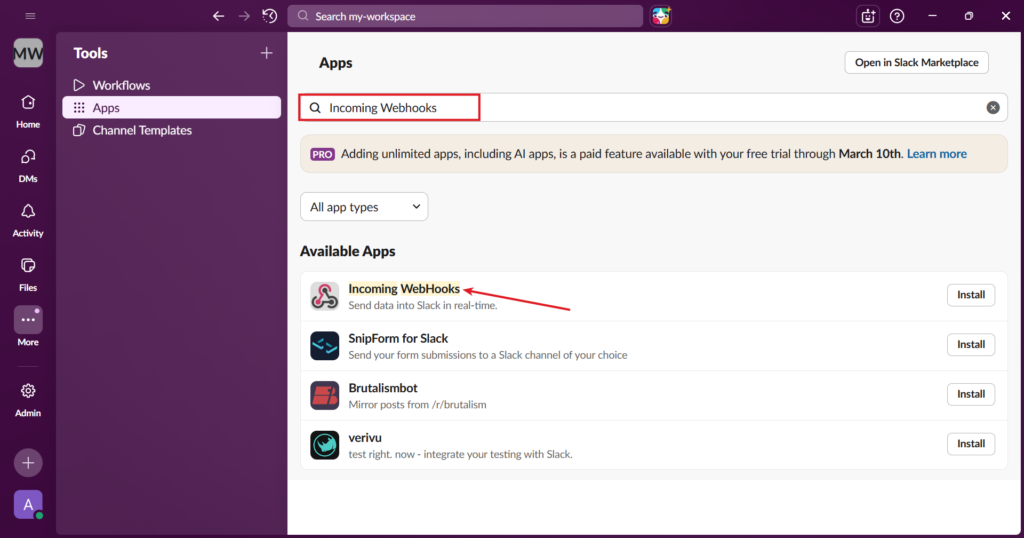Install the Brutalismbot app
The width and height of the screenshot is (1024, 538).
click(x=970, y=394)
